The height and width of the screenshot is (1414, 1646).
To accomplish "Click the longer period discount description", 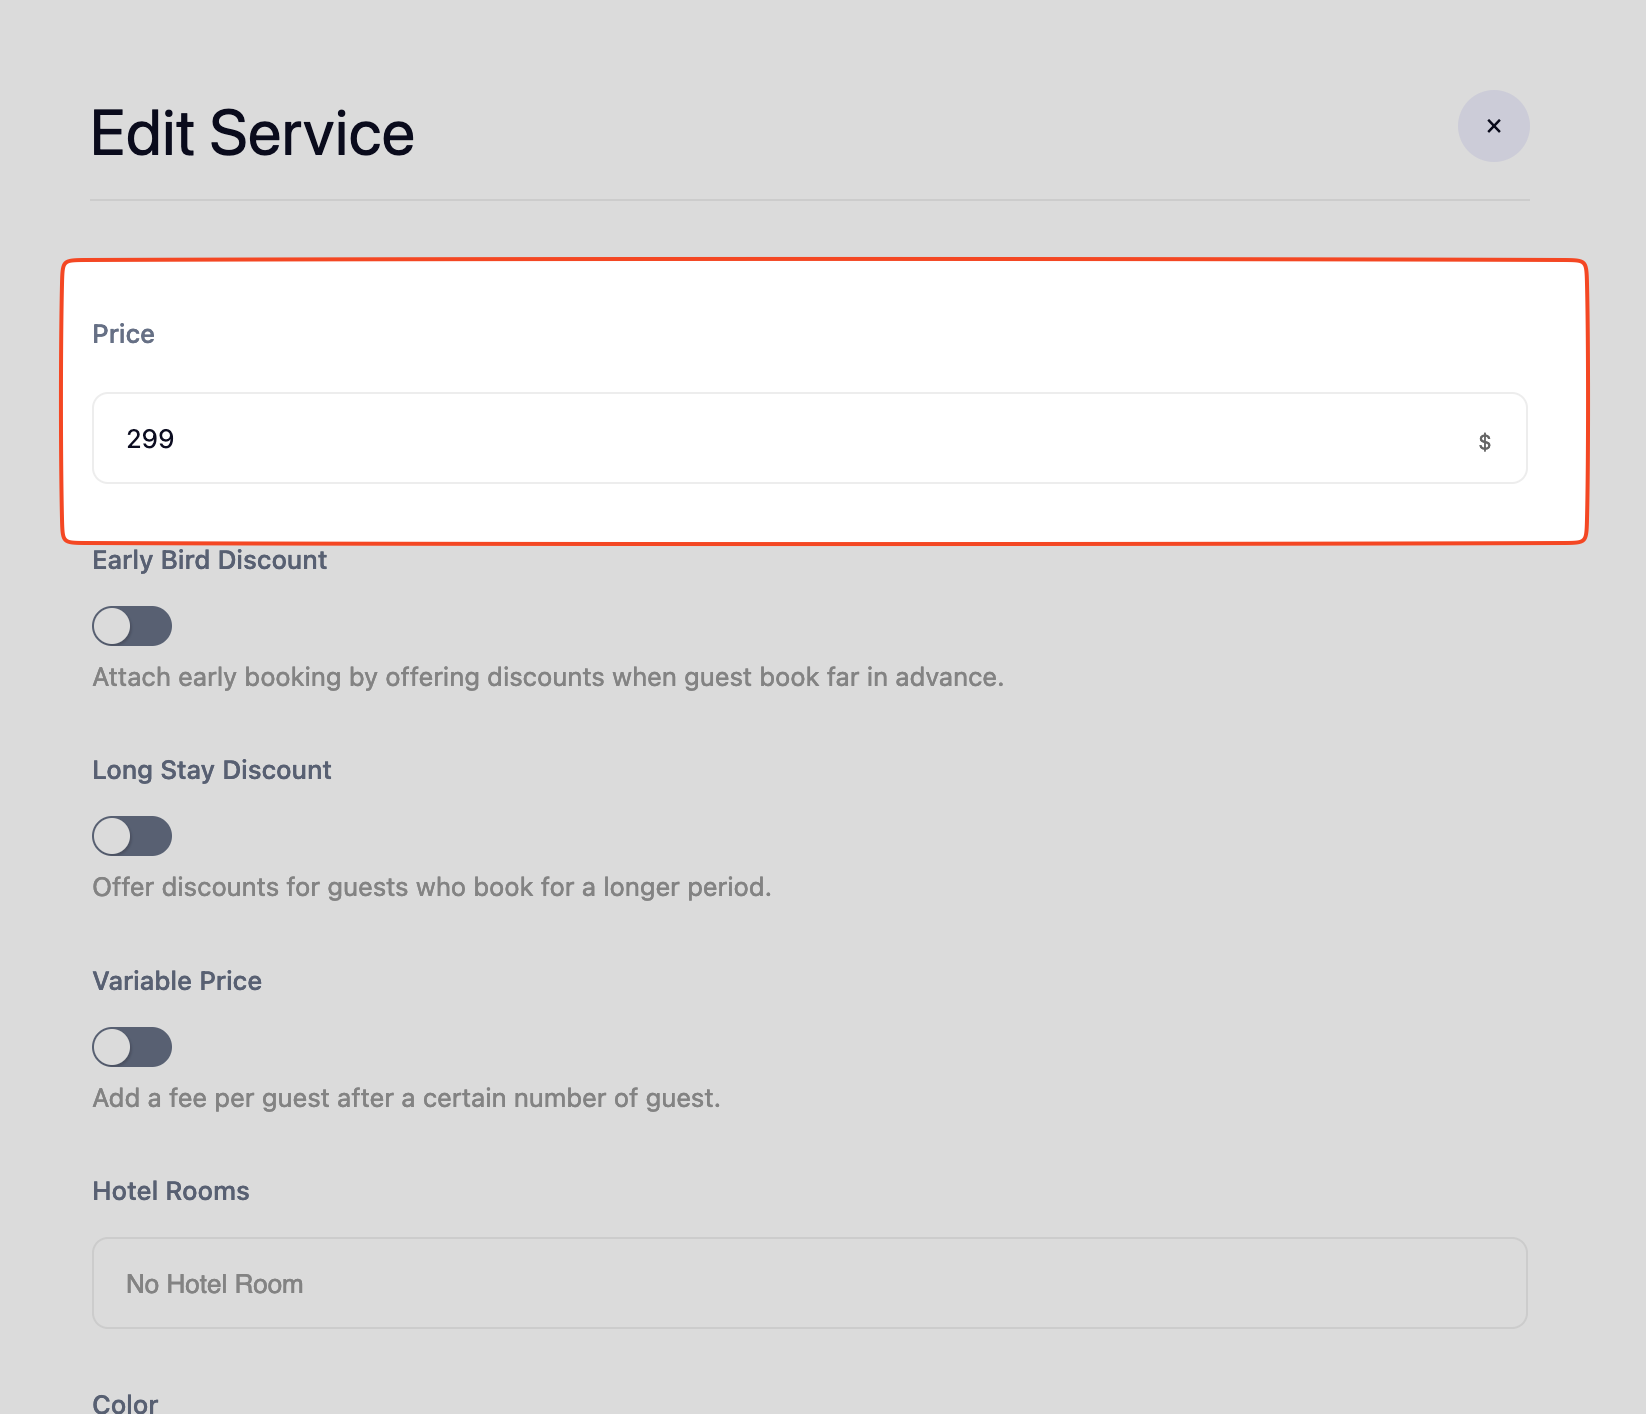I will (x=431, y=887).
